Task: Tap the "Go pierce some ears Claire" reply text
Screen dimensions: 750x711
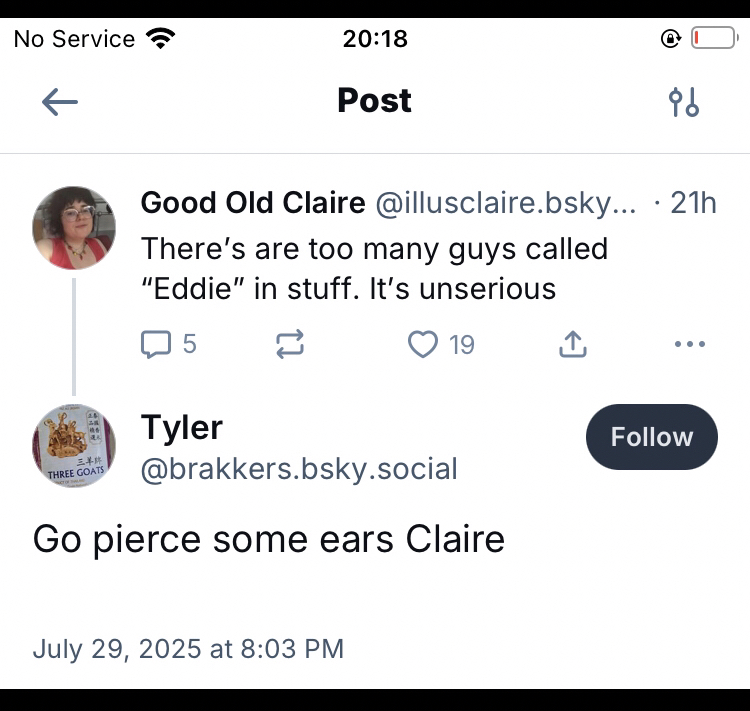Action: tap(269, 539)
